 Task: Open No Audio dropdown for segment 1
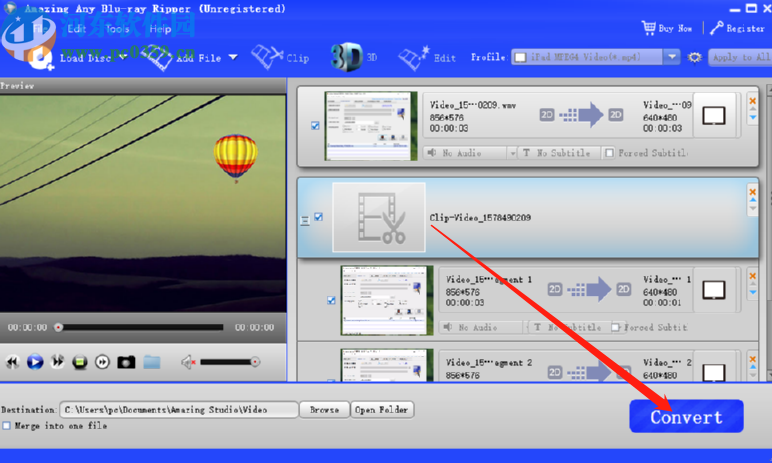point(481,327)
